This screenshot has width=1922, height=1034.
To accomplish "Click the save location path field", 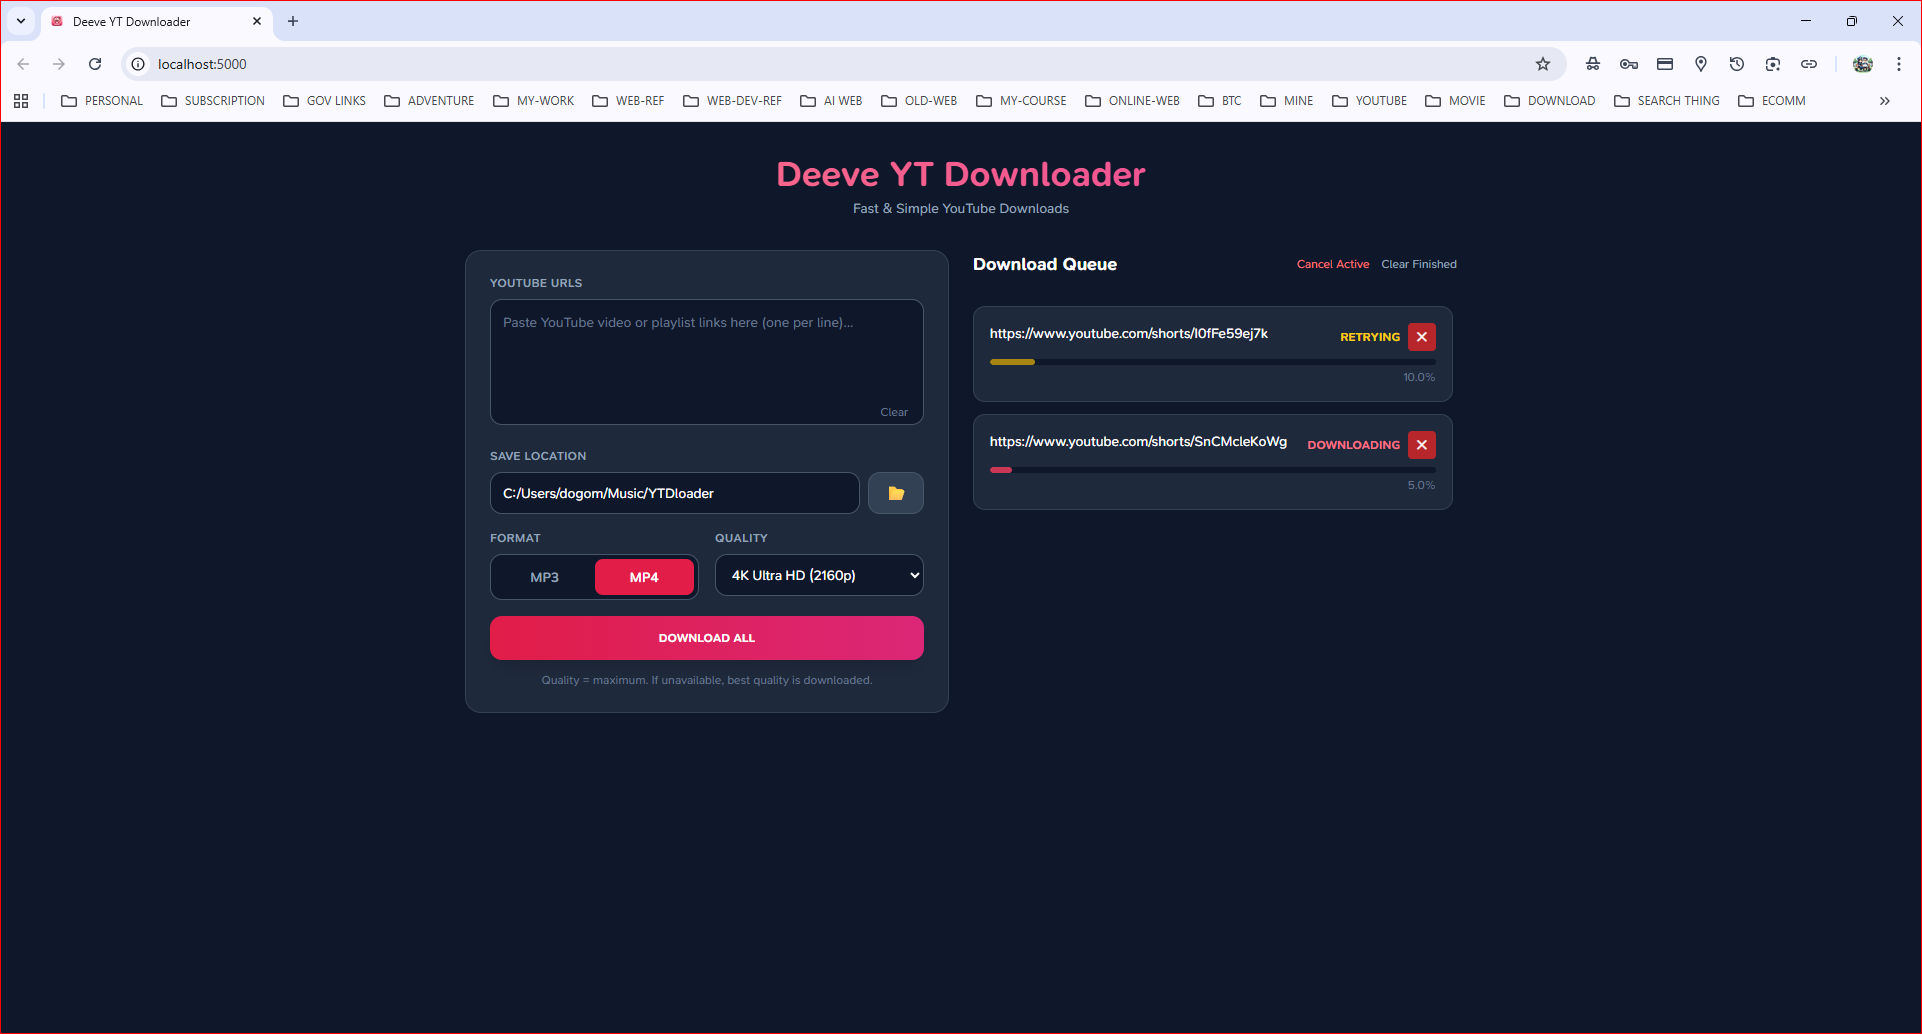I will click(675, 493).
